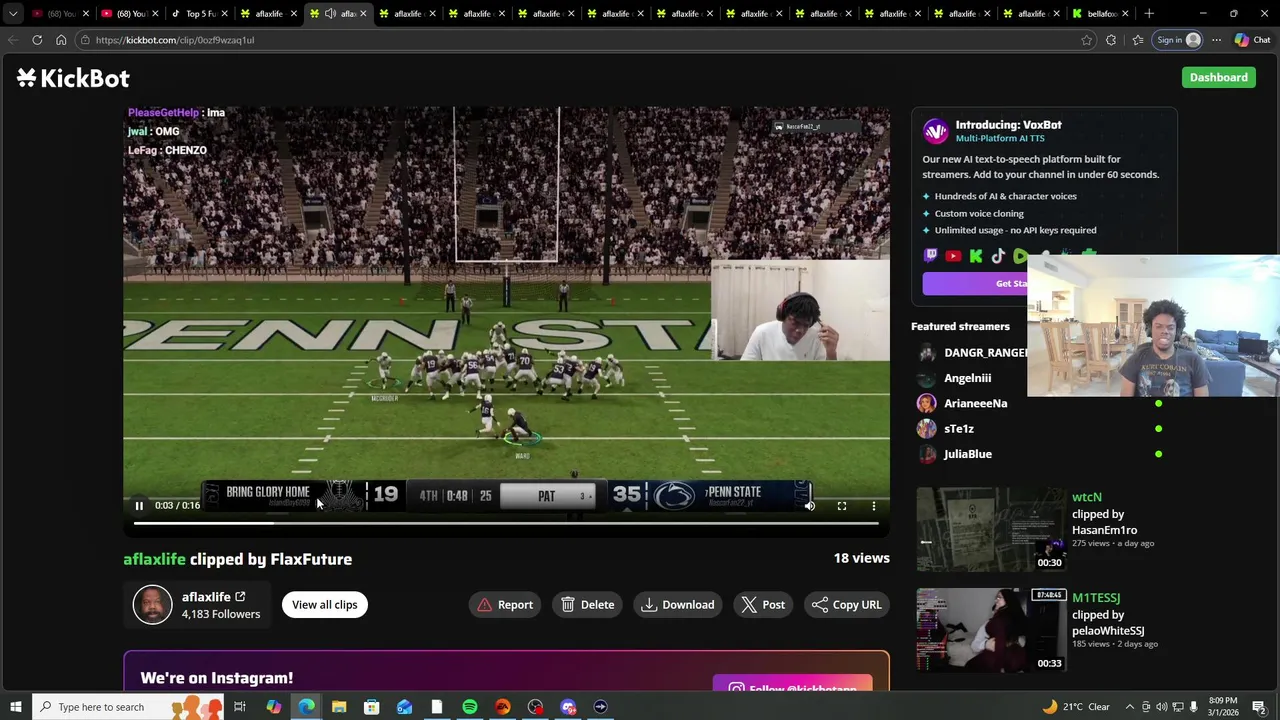Pause the clip with the pause icon
1280x720 pixels.
(x=139, y=506)
